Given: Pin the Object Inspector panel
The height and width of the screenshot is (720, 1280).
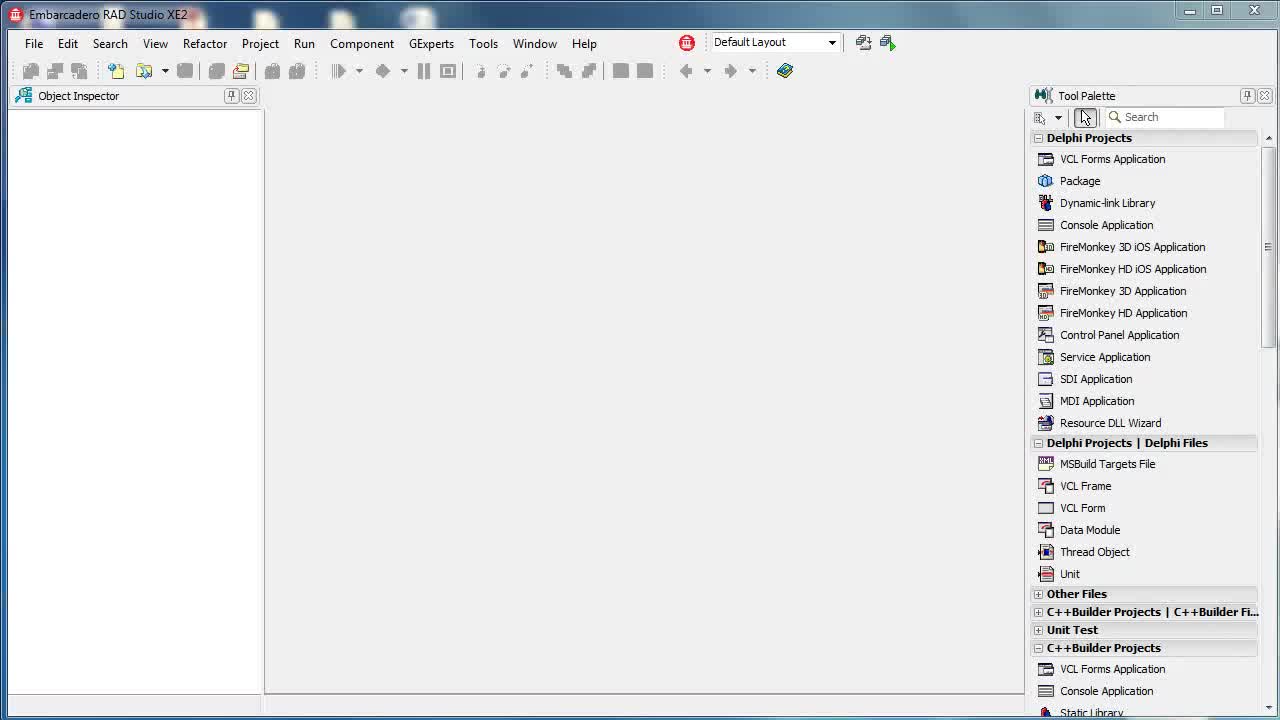Looking at the screenshot, I should click(232, 96).
